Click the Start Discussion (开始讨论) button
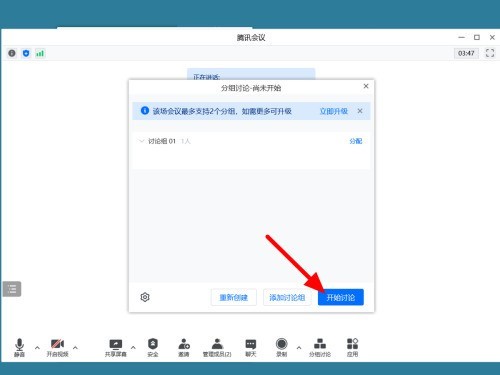500x375 pixels. tap(341, 297)
